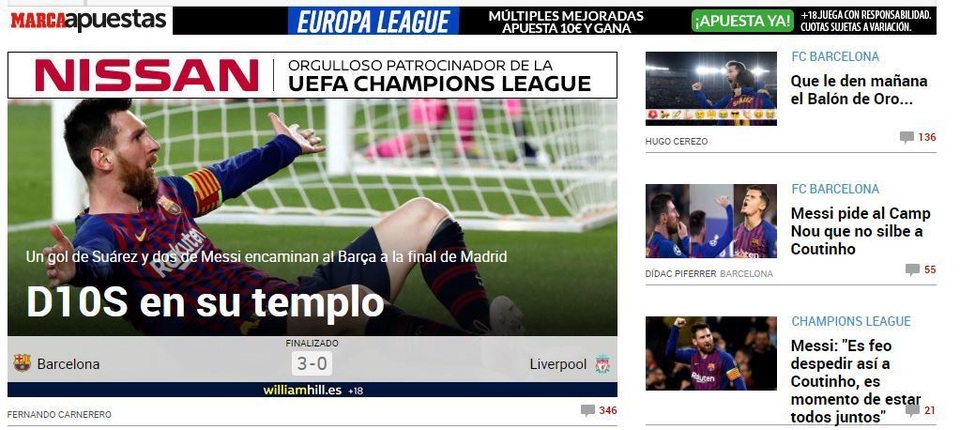Open thumbnail of Messi celebrating with emojis

click(711, 89)
